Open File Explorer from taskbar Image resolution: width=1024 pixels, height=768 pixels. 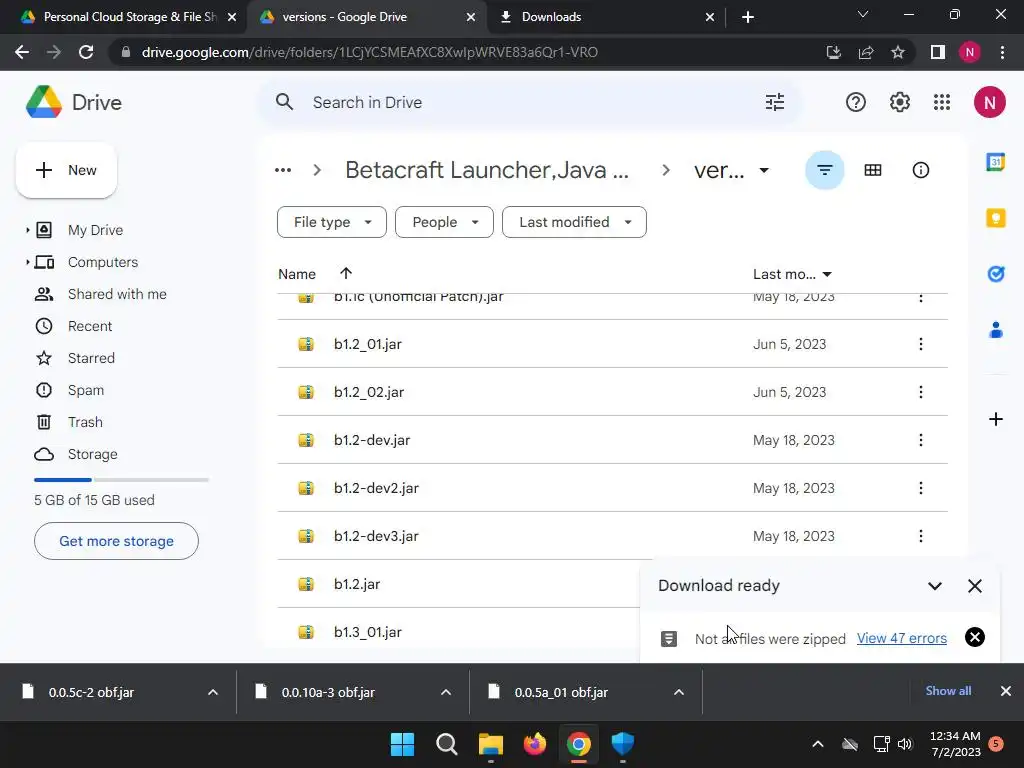(x=490, y=744)
